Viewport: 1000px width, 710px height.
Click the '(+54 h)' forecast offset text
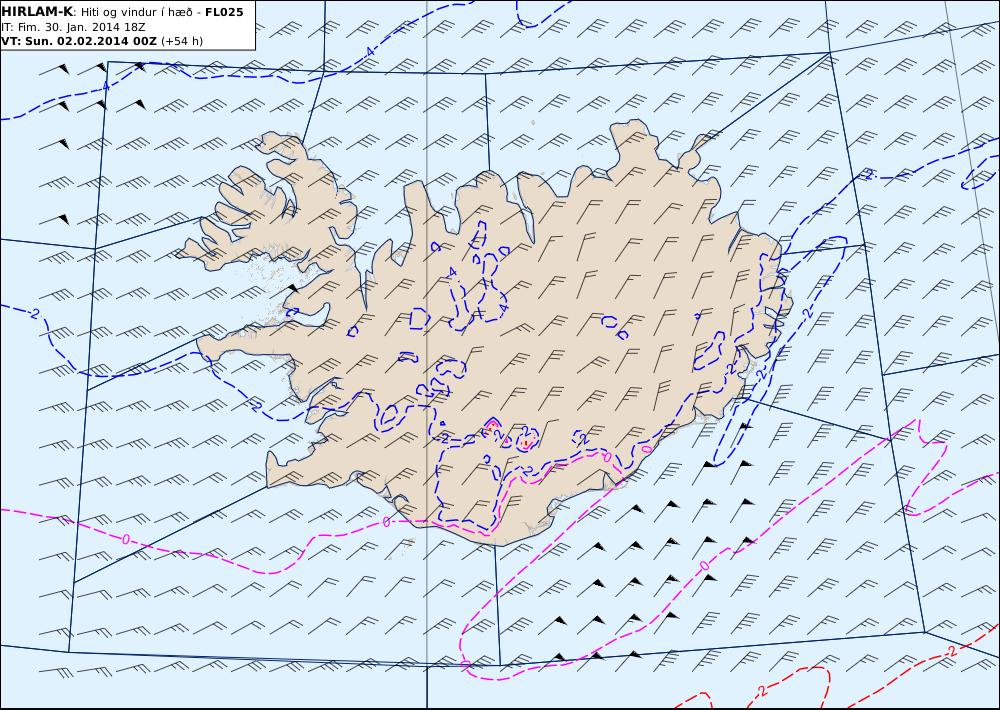(x=182, y=41)
